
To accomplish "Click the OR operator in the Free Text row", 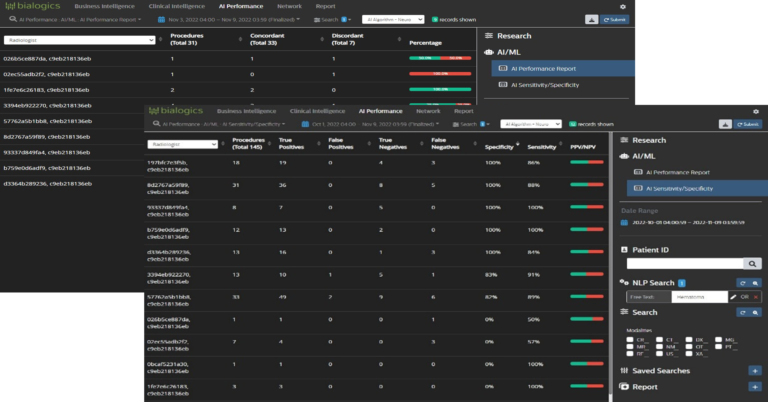I will click(x=744, y=297).
